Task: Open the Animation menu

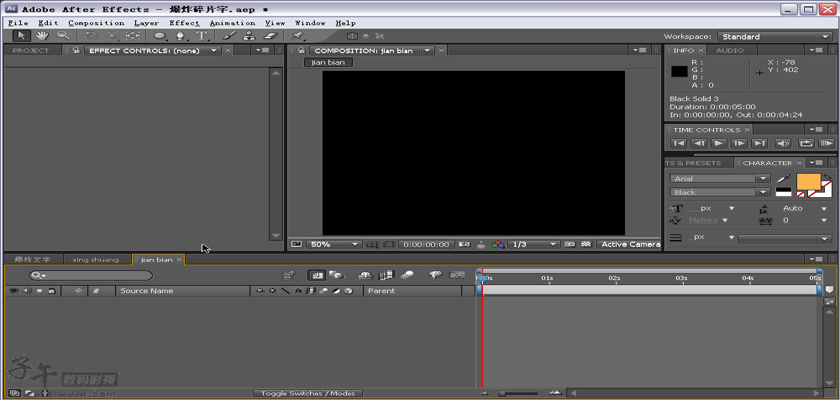Action: (x=232, y=23)
